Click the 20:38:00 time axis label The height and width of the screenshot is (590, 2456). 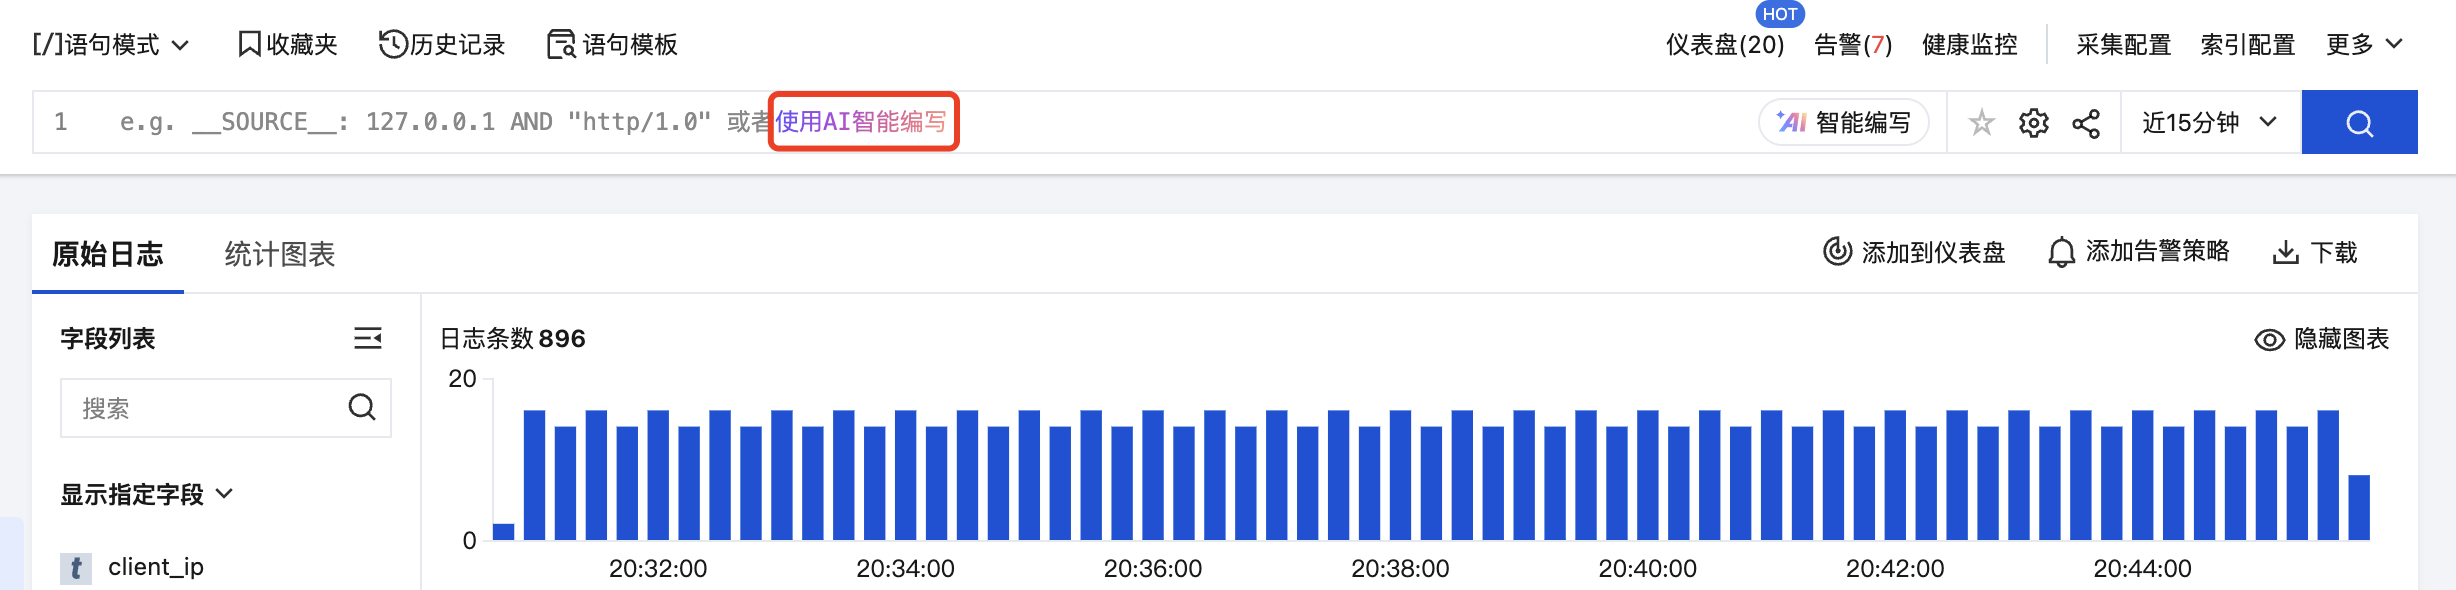click(x=1400, y=568)
